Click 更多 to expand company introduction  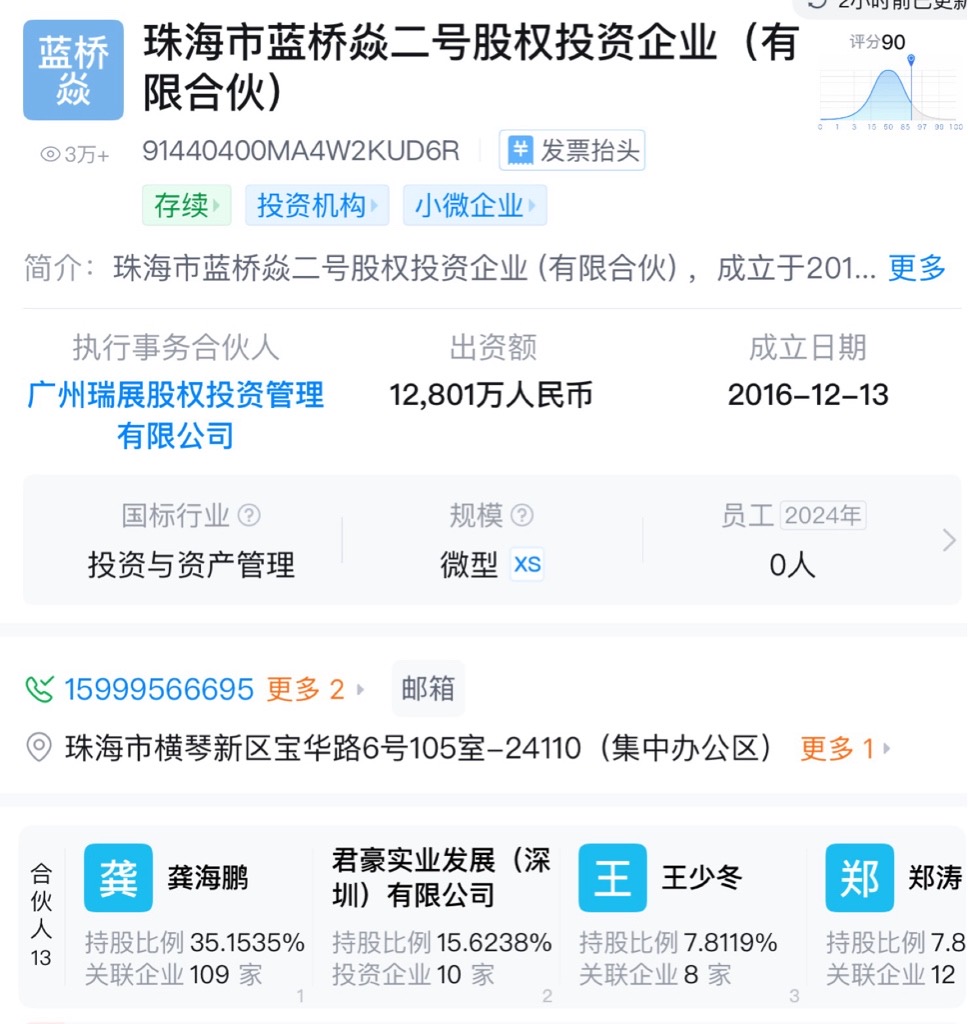(x=916, y=268)
